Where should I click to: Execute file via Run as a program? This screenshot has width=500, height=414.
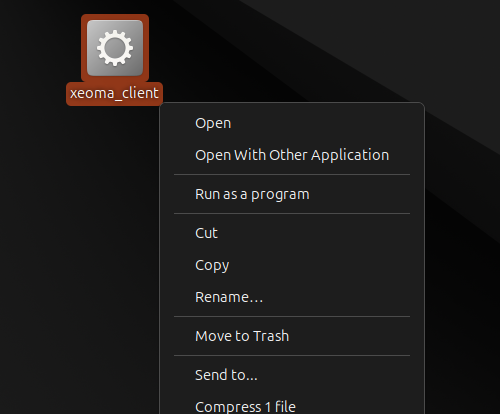click(292, 194)
